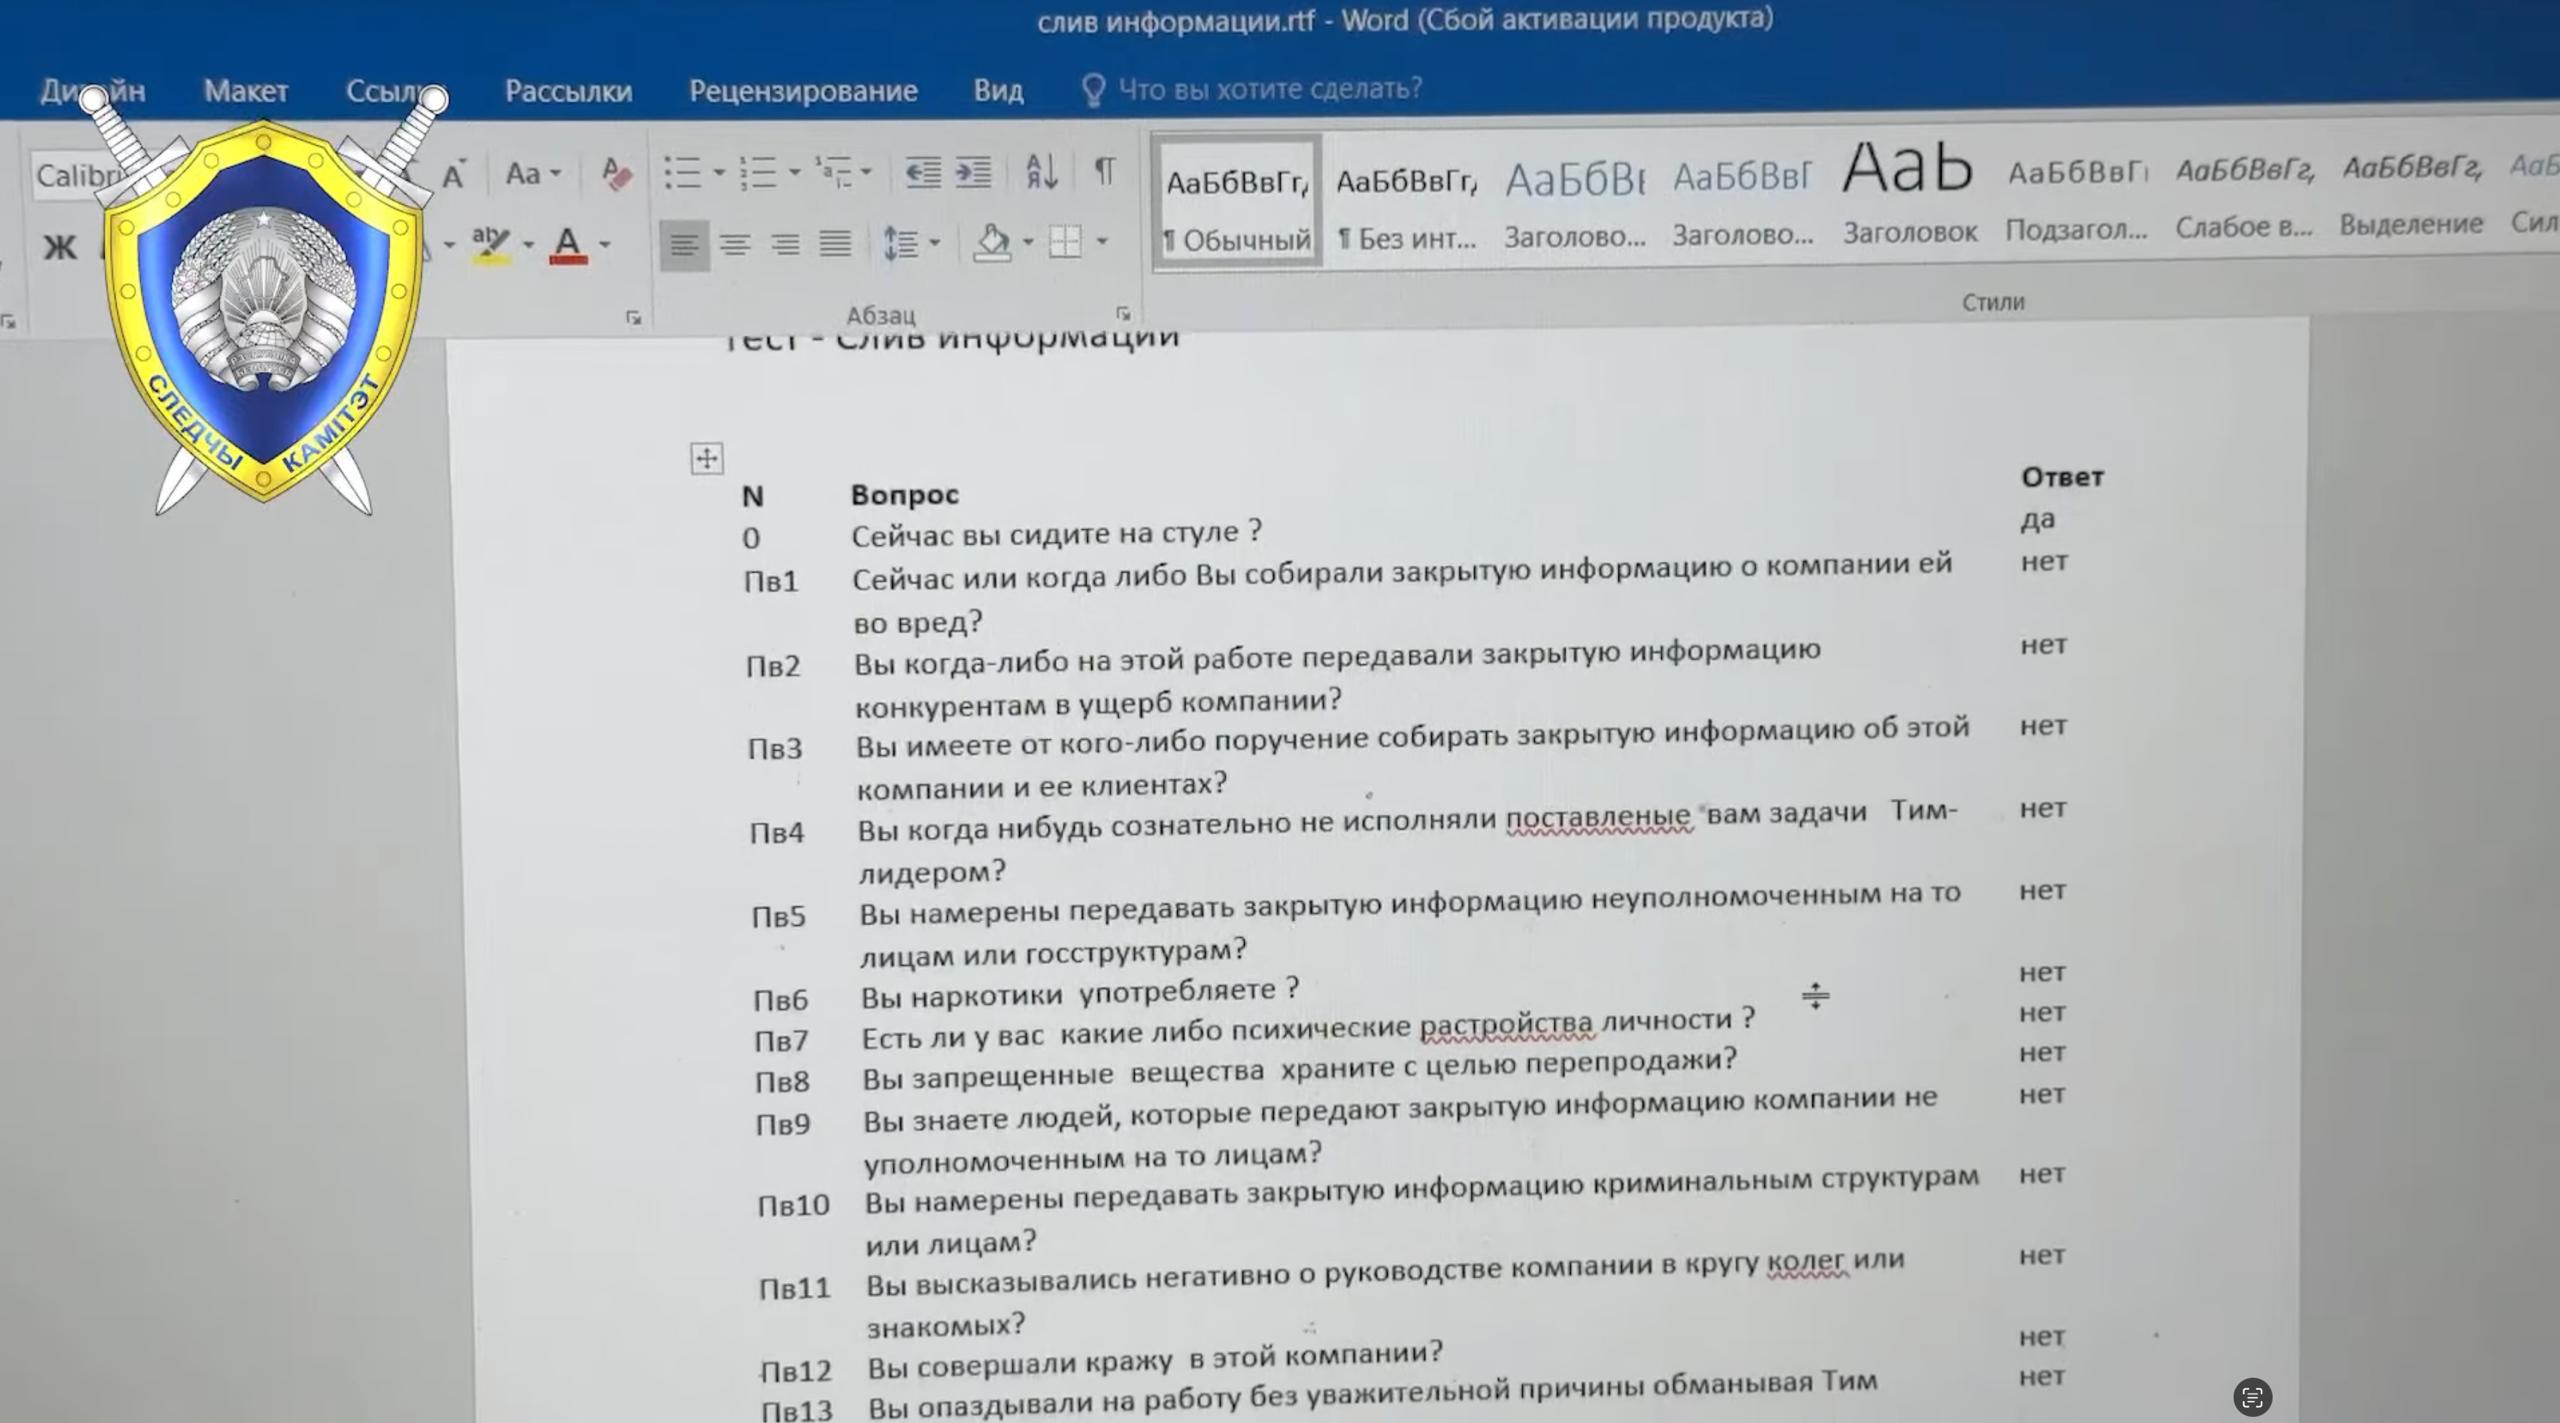The width and height of the screenshot is (2560, 1423).
Task: Open the Рецензирование ribbon tab
Action: (x=803, y=91)
